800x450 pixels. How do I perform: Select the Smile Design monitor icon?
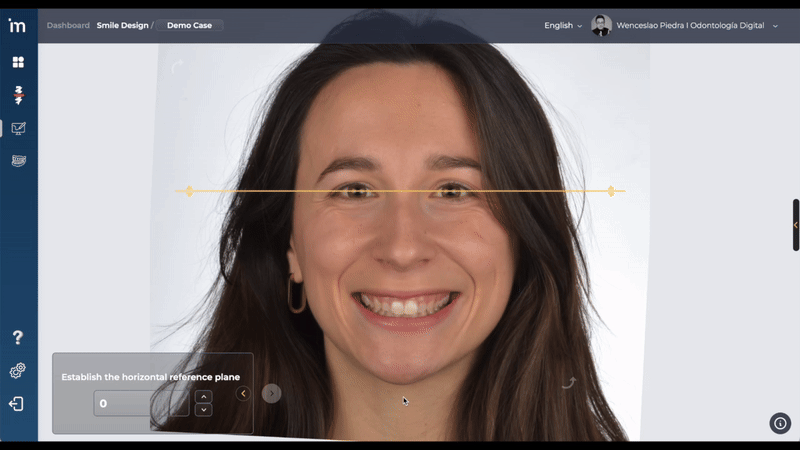click(18, 128)
